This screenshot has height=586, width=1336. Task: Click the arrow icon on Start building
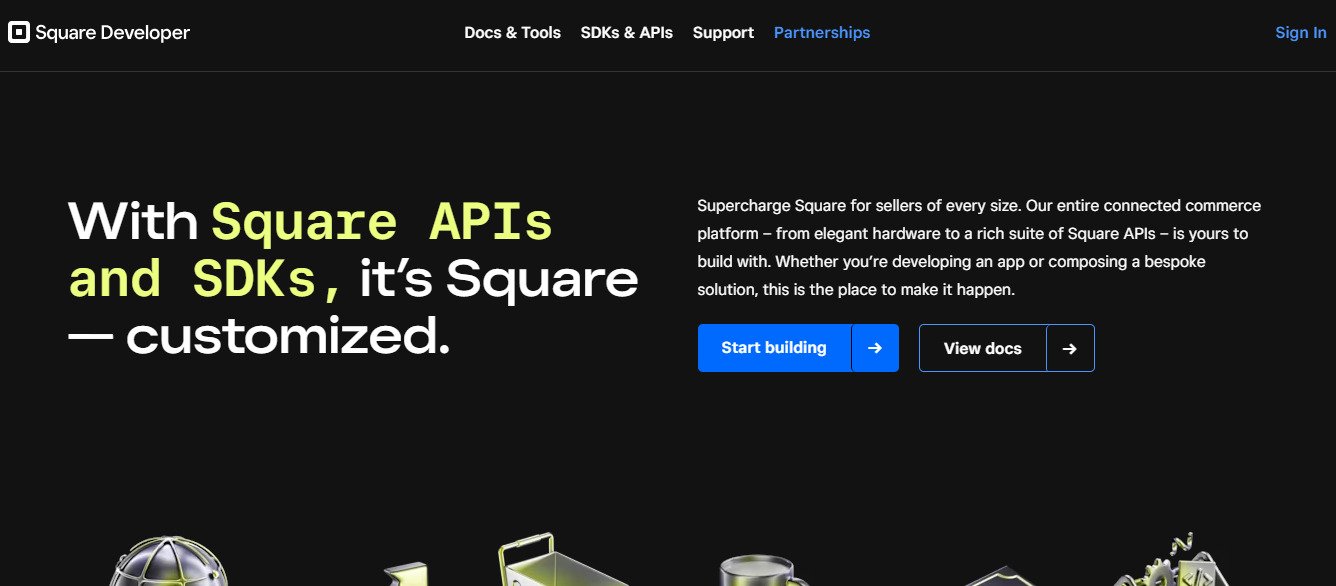875,348
